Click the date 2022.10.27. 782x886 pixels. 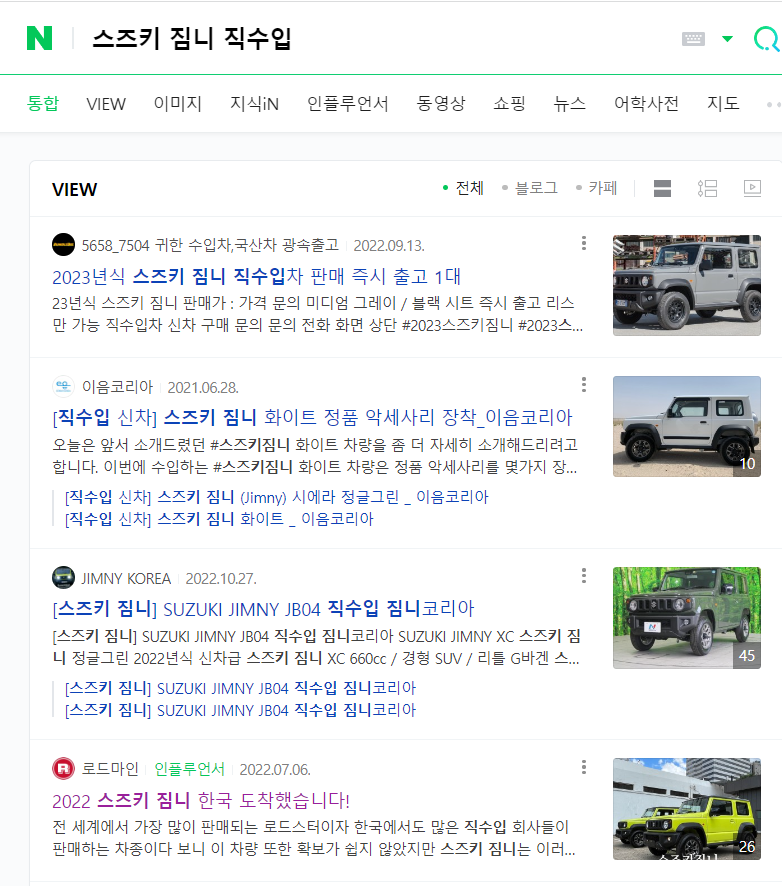221,579
